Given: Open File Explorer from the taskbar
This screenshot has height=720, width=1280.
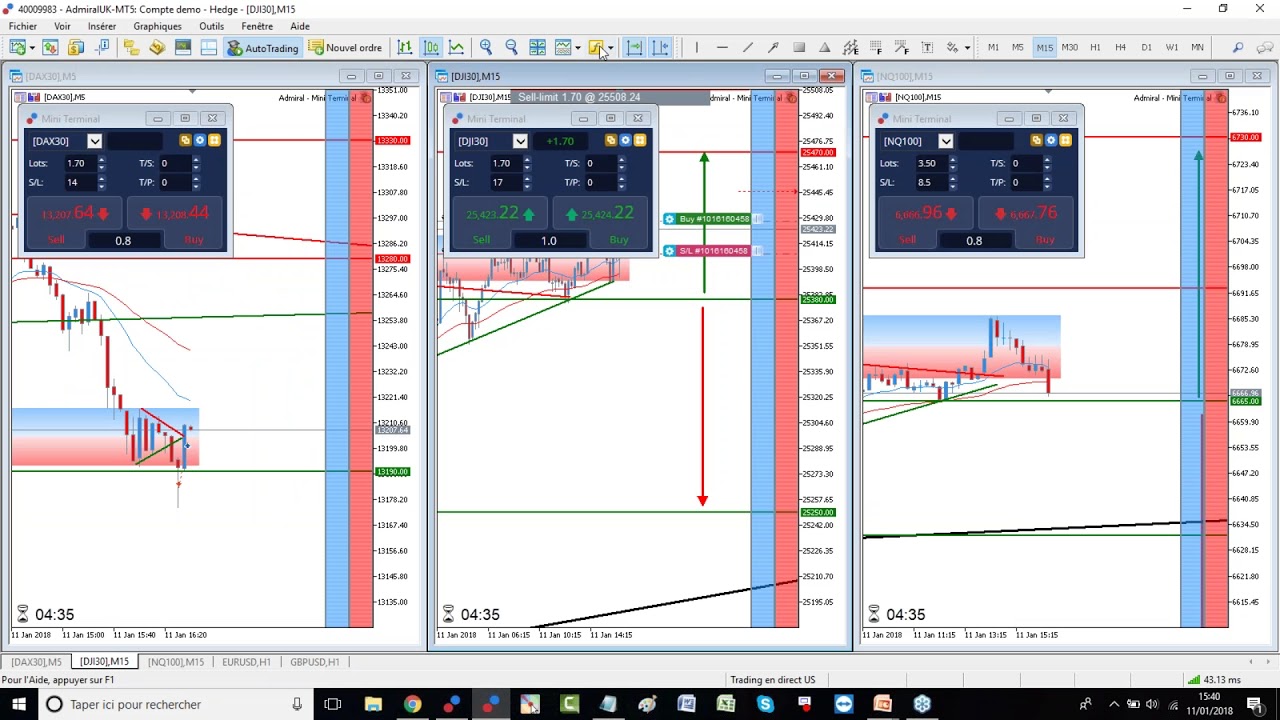Looking at the screenshot, I should click(x=373, y=704).
